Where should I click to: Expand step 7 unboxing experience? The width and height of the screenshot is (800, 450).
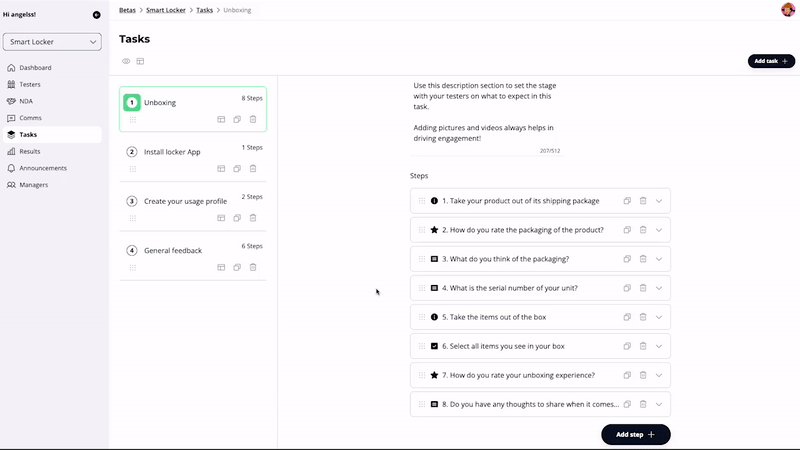(659, 376)
